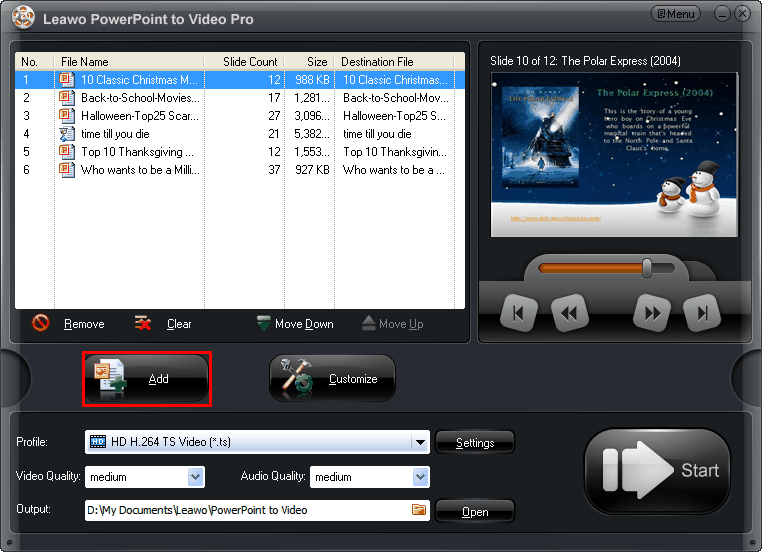Screen dimensions: 762x552
Task: Select the Top 10 Thanksgiving file row
Action: click(240, 152)
